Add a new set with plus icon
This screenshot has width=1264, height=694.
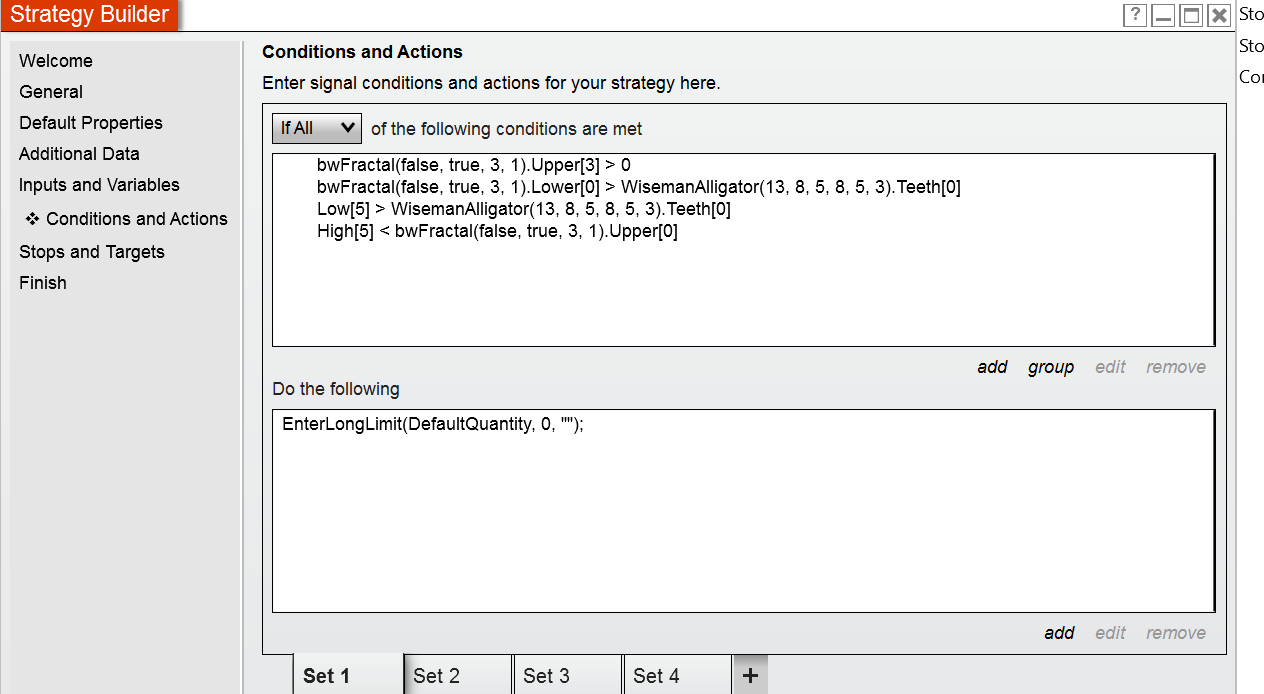click(750, 676)
